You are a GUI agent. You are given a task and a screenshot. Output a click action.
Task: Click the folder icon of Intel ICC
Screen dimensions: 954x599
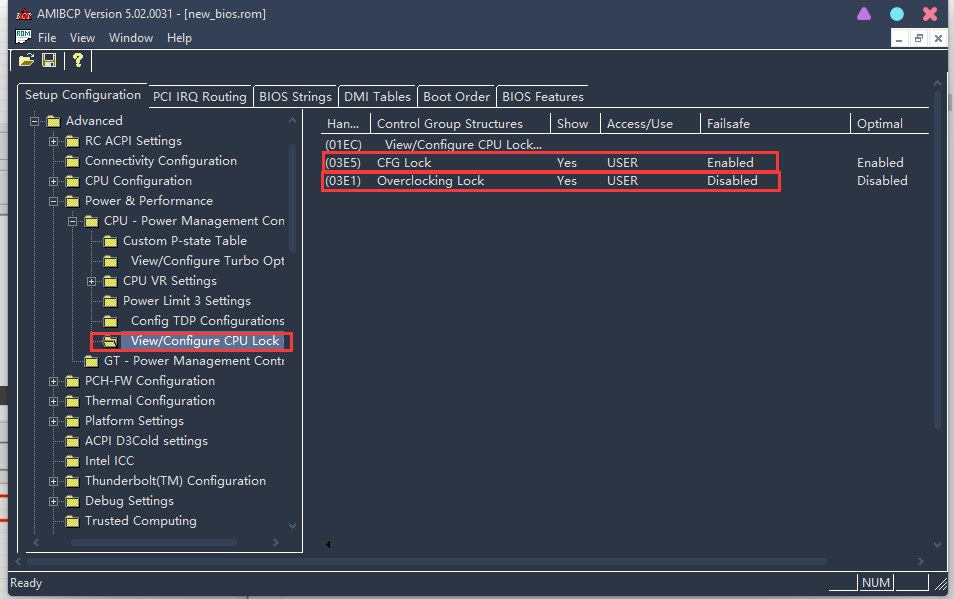tap(72, 461)
